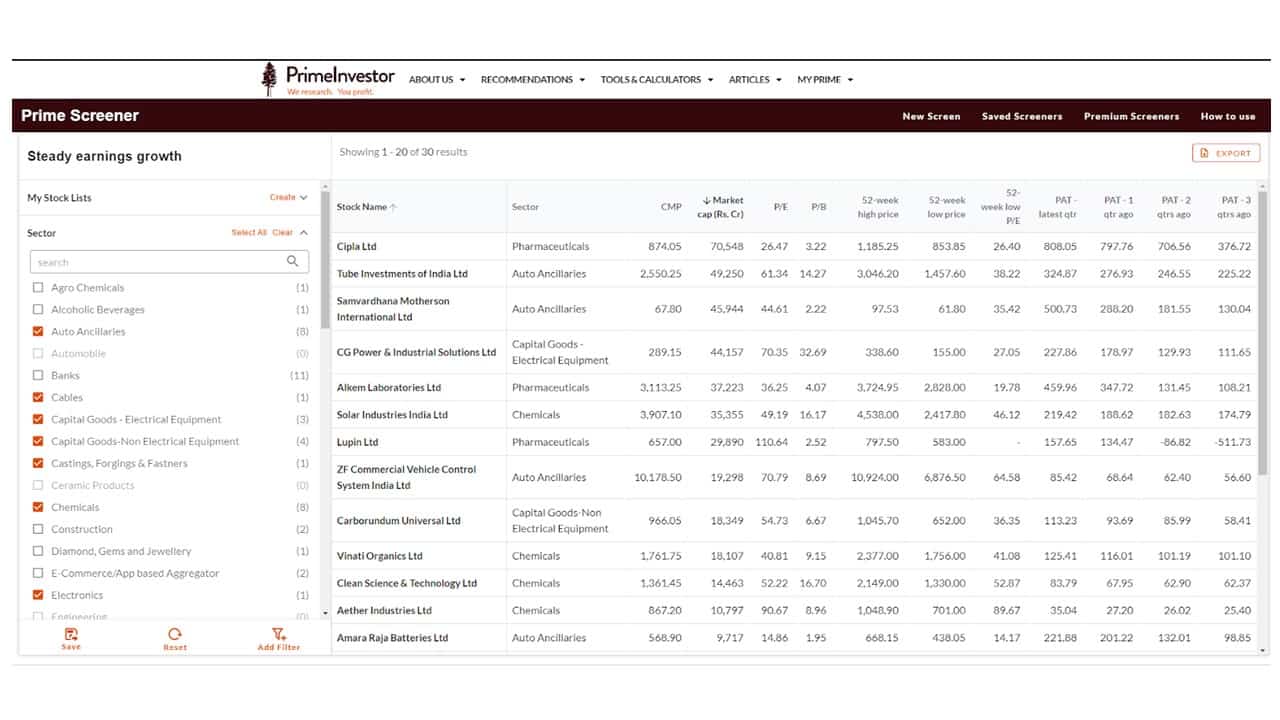Viewport: 1280px width, 720px height.
Task: Click the search magnifier icon in Sector
Action: pos(293,261)
